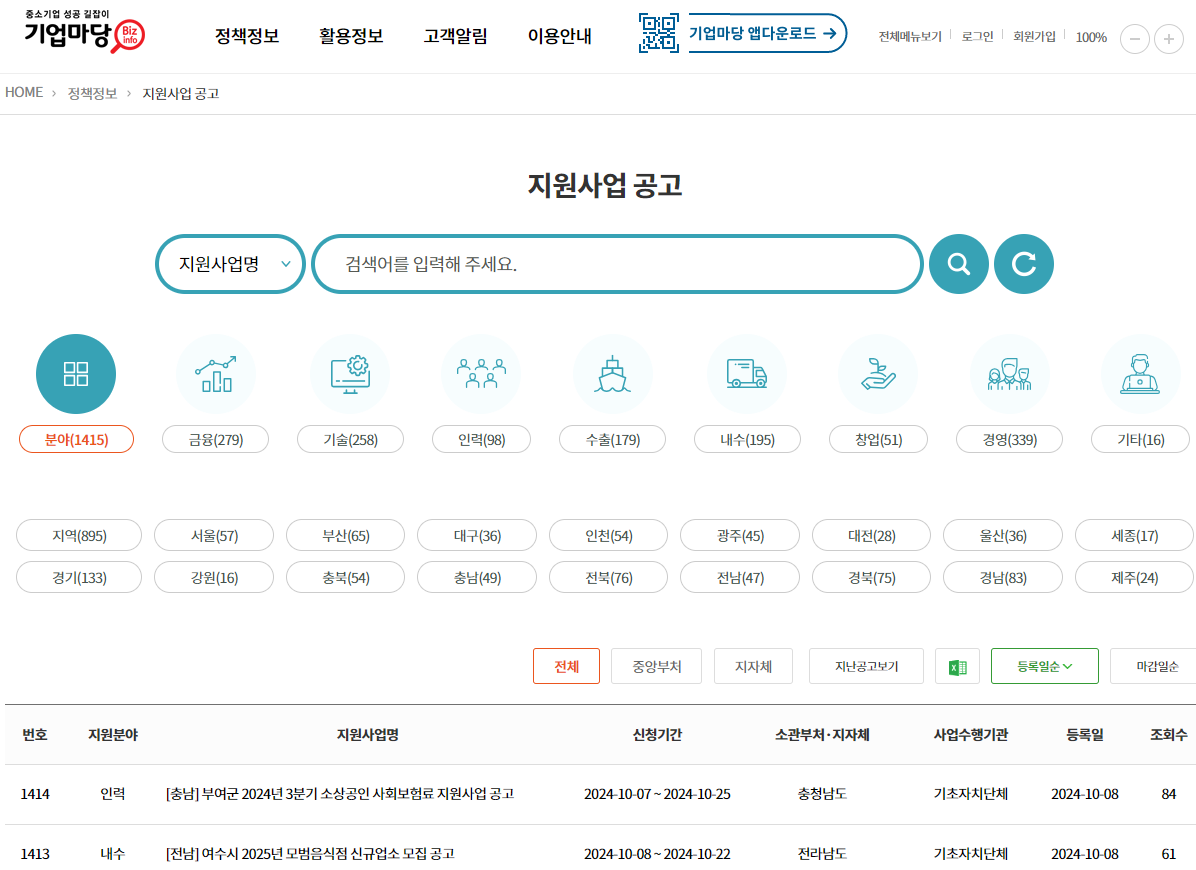Click the QR code icon

tap(658, 33)
